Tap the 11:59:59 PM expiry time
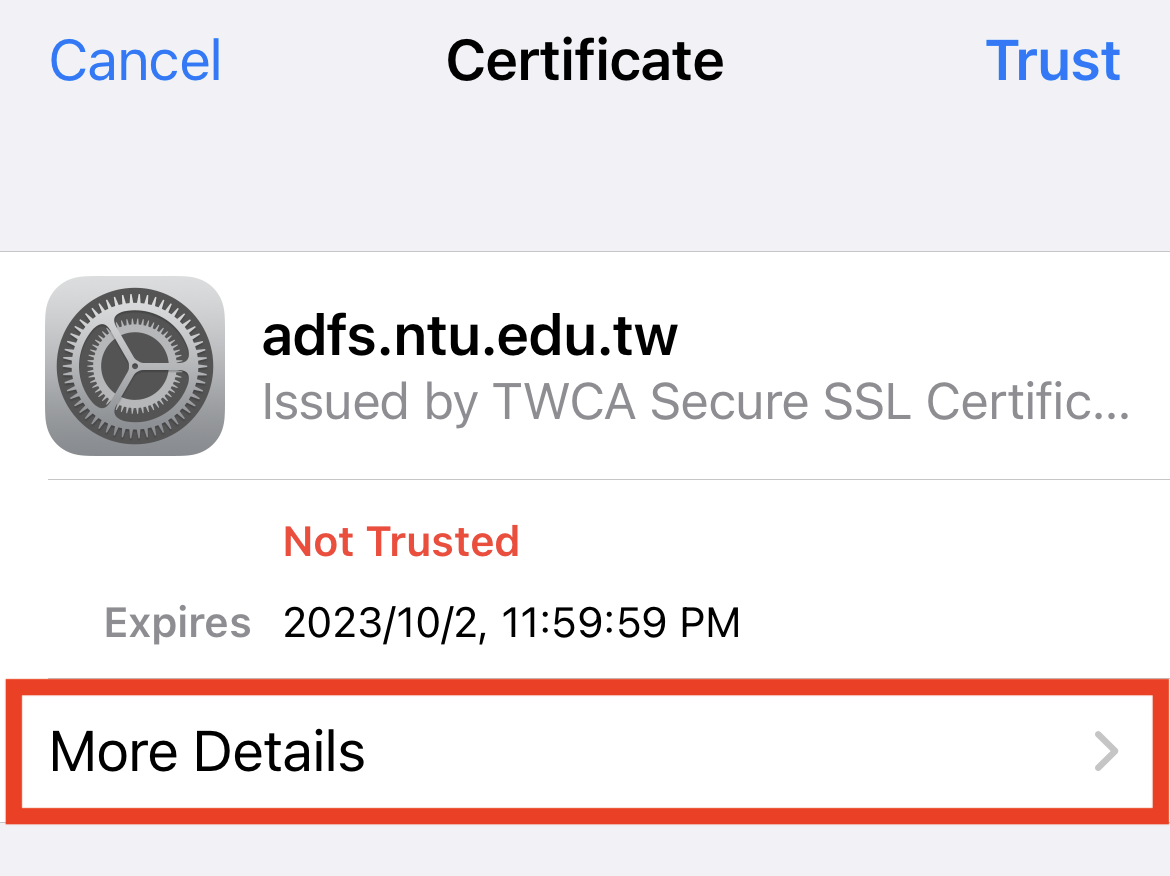The width and height of the screenshot is (1170, 876). (x=621, y=622)
